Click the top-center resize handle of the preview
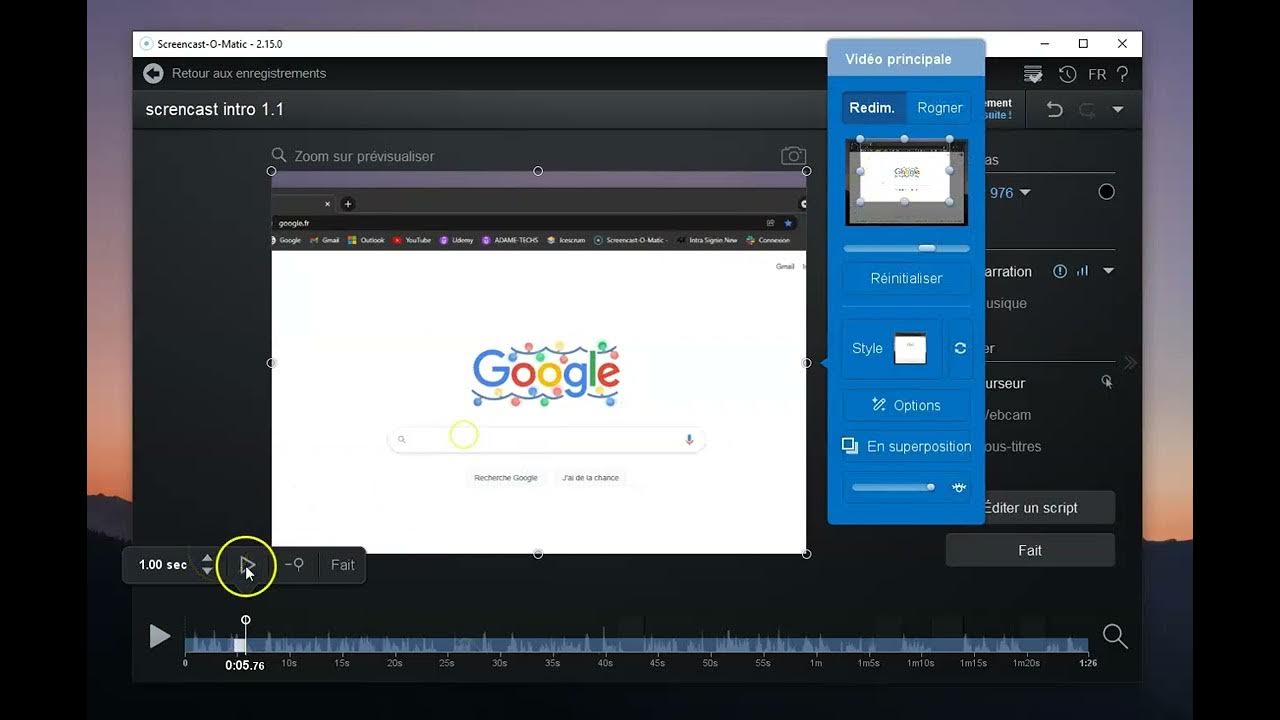This screenshot has width=1280, height=720. 538,171
